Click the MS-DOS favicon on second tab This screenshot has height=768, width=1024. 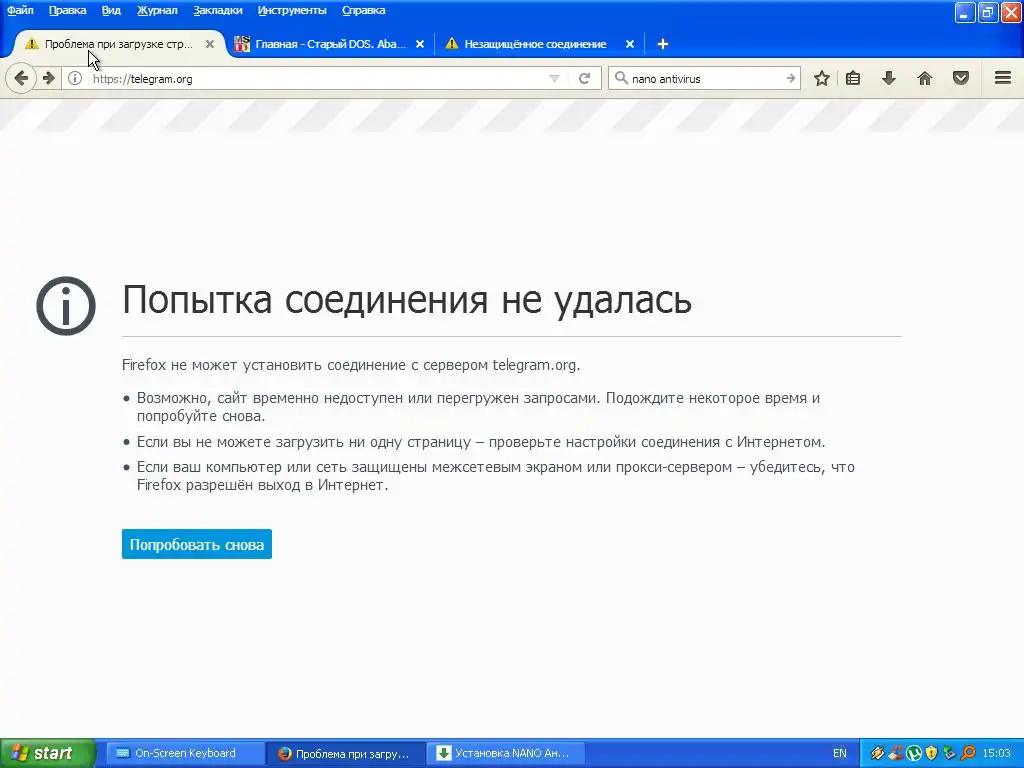click(x=242, y=44)
